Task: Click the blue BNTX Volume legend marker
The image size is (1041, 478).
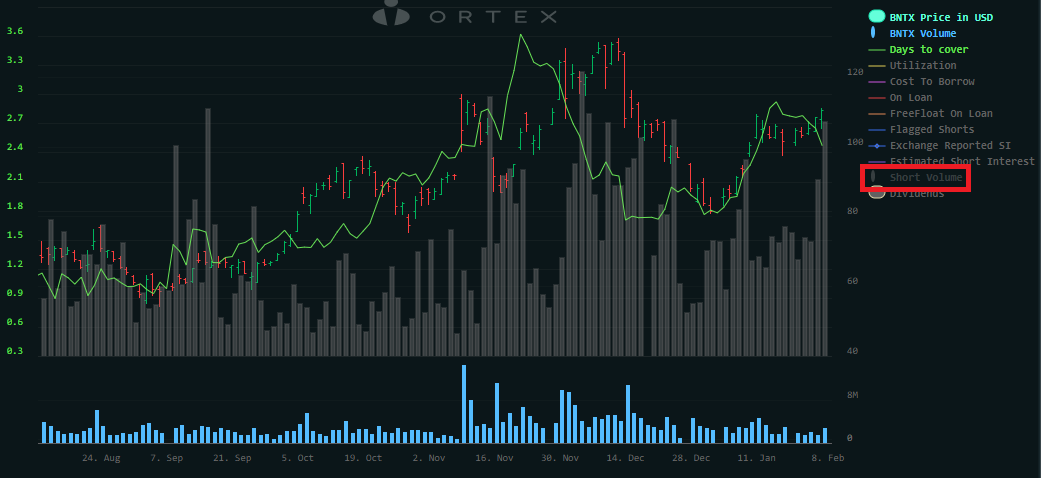Action: coord(876,33)
